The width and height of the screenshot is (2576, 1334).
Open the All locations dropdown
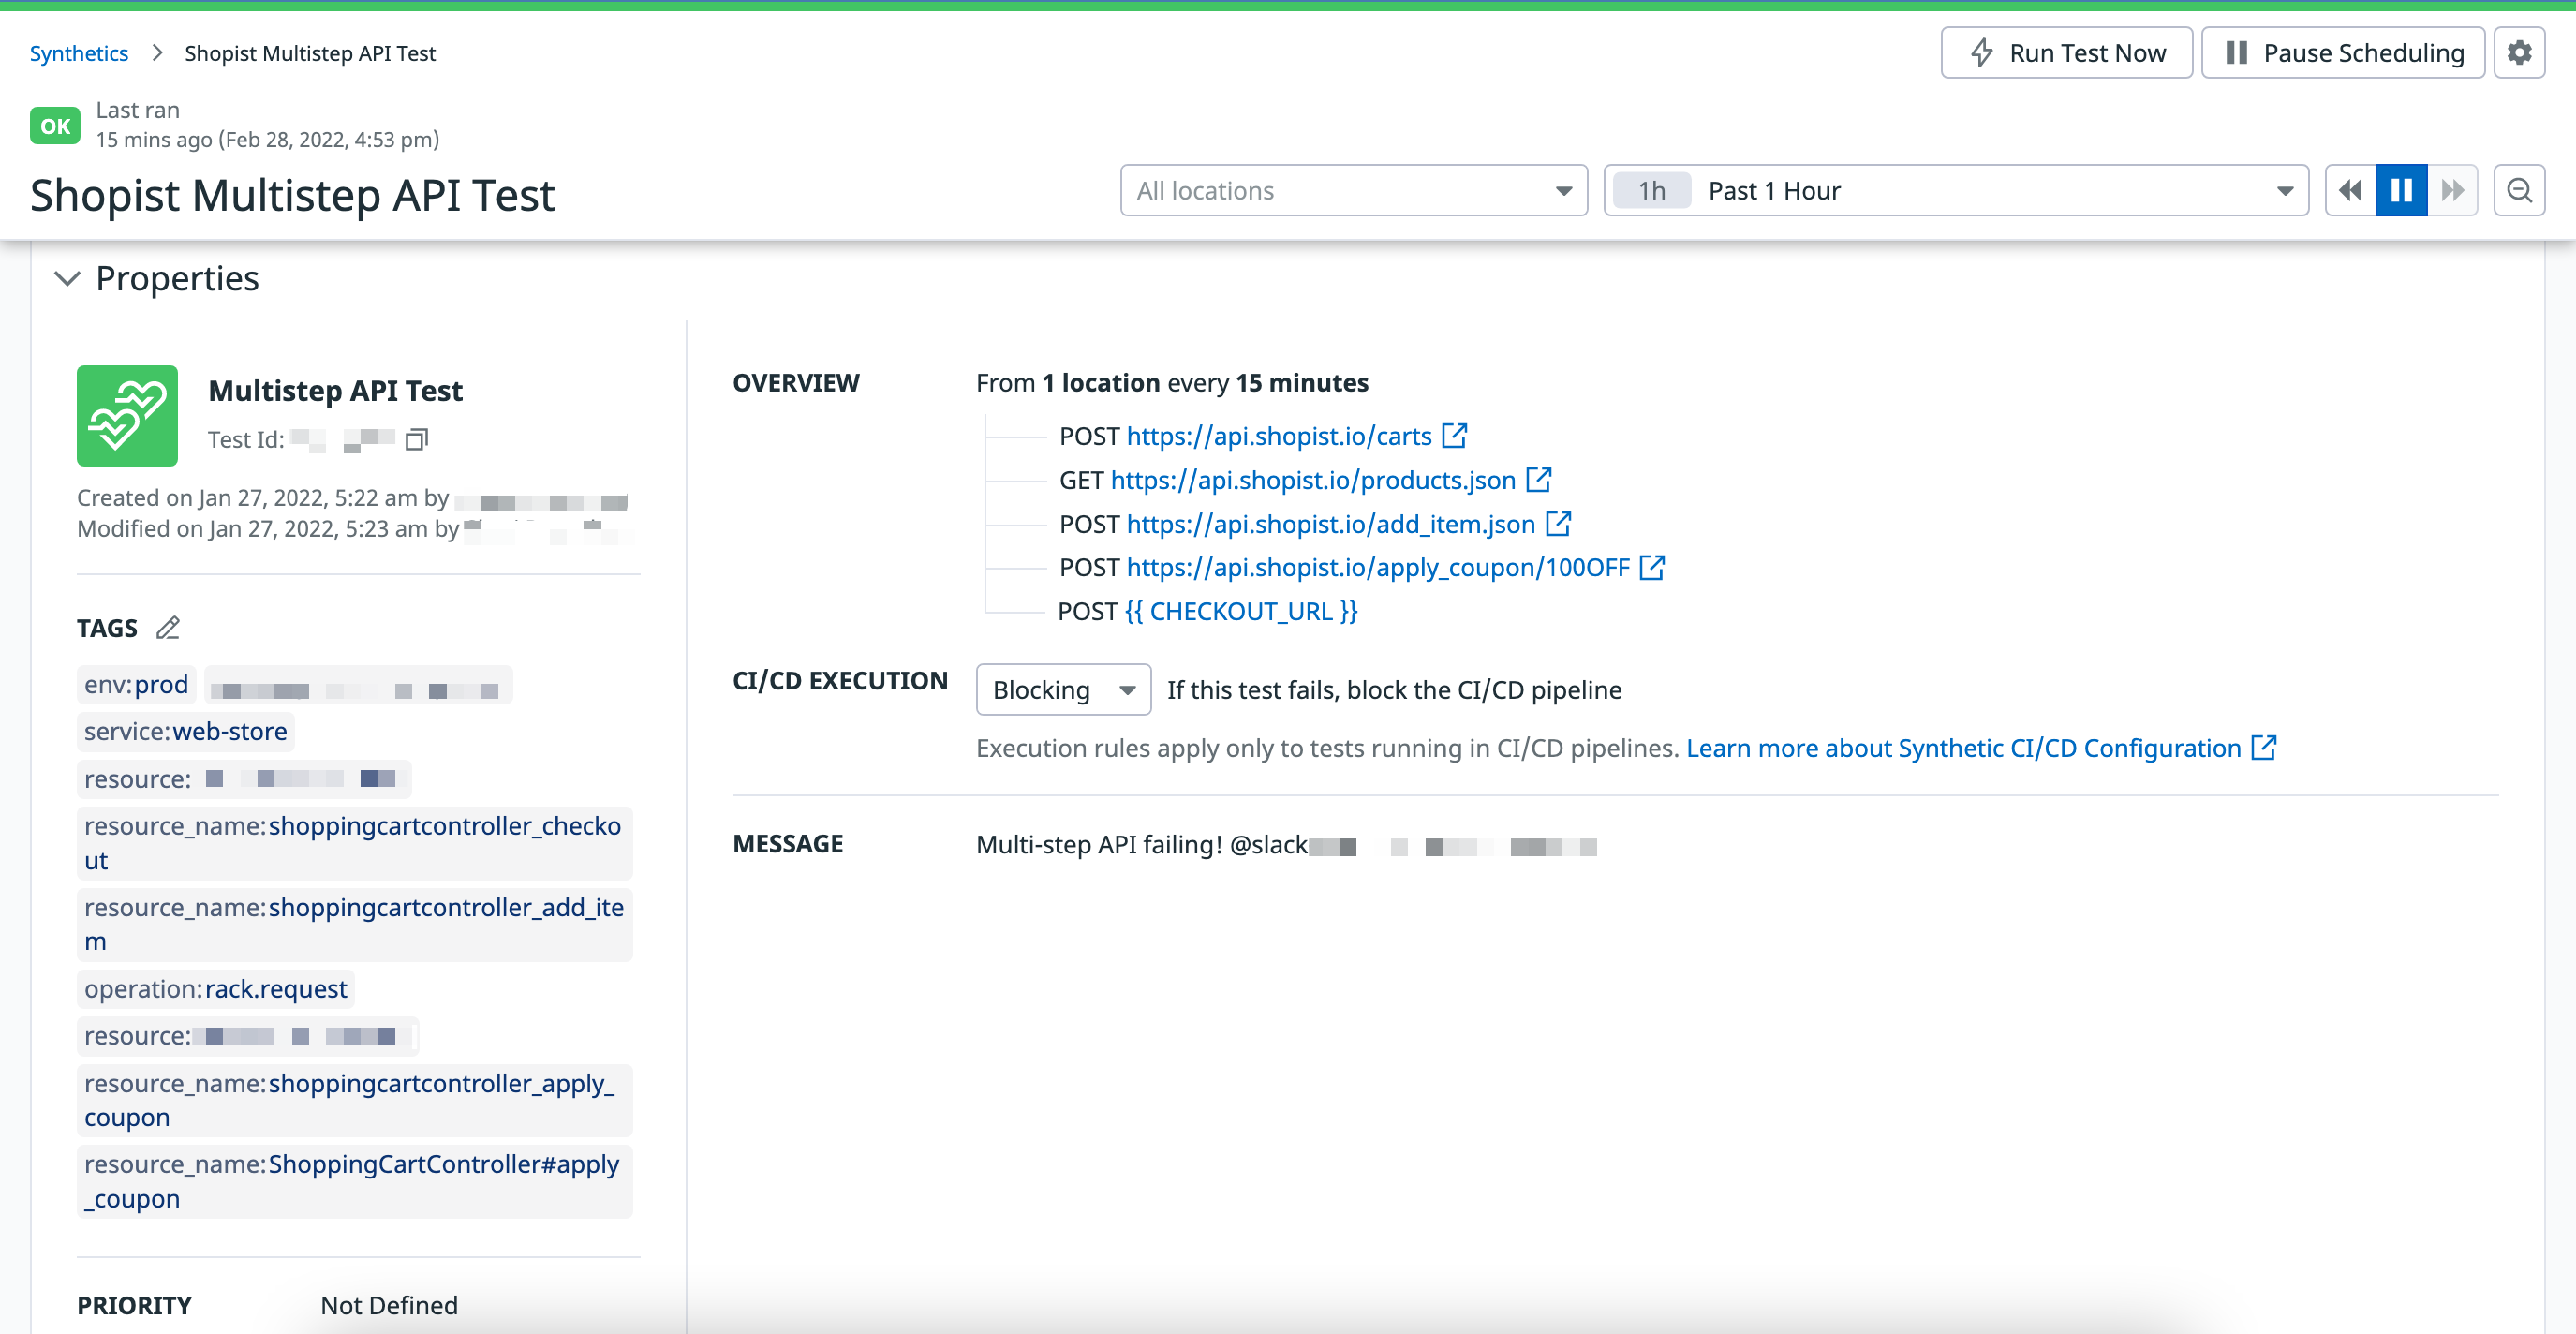1353,190
